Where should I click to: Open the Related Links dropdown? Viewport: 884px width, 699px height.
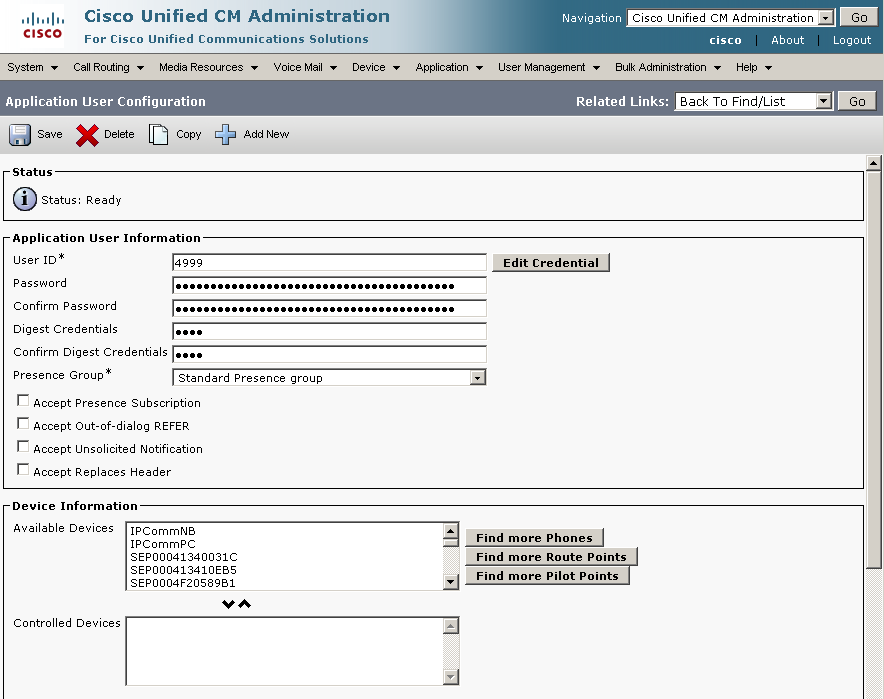tap(823, 101)
